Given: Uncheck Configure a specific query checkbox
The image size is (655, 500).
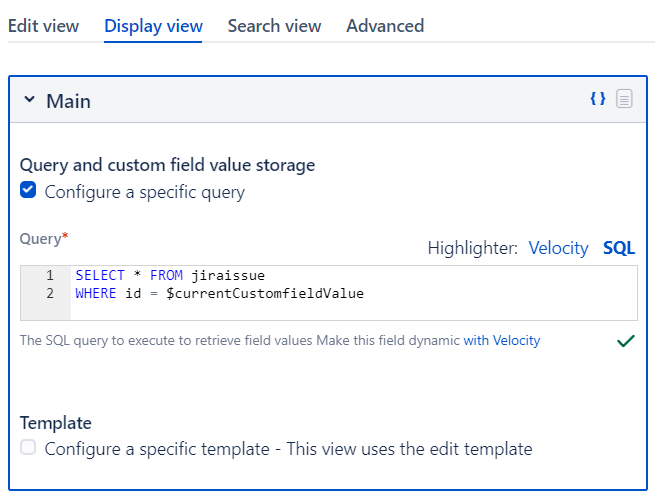Looking at the screenshot, I should point(28,191).
